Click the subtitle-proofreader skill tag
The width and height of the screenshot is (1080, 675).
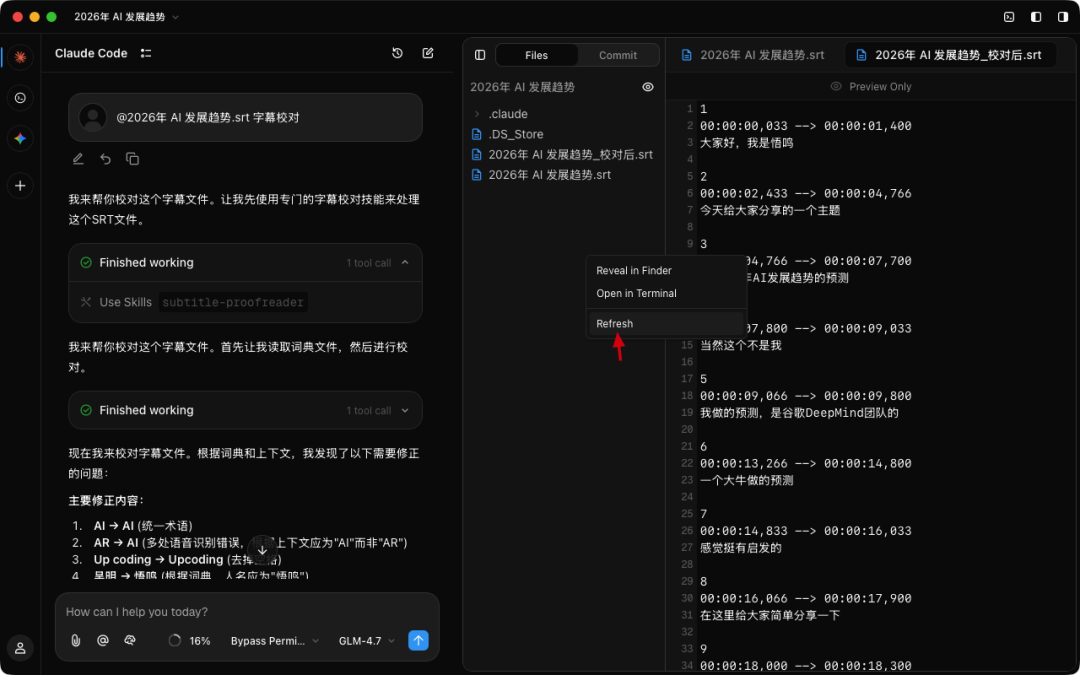(233, 302)
